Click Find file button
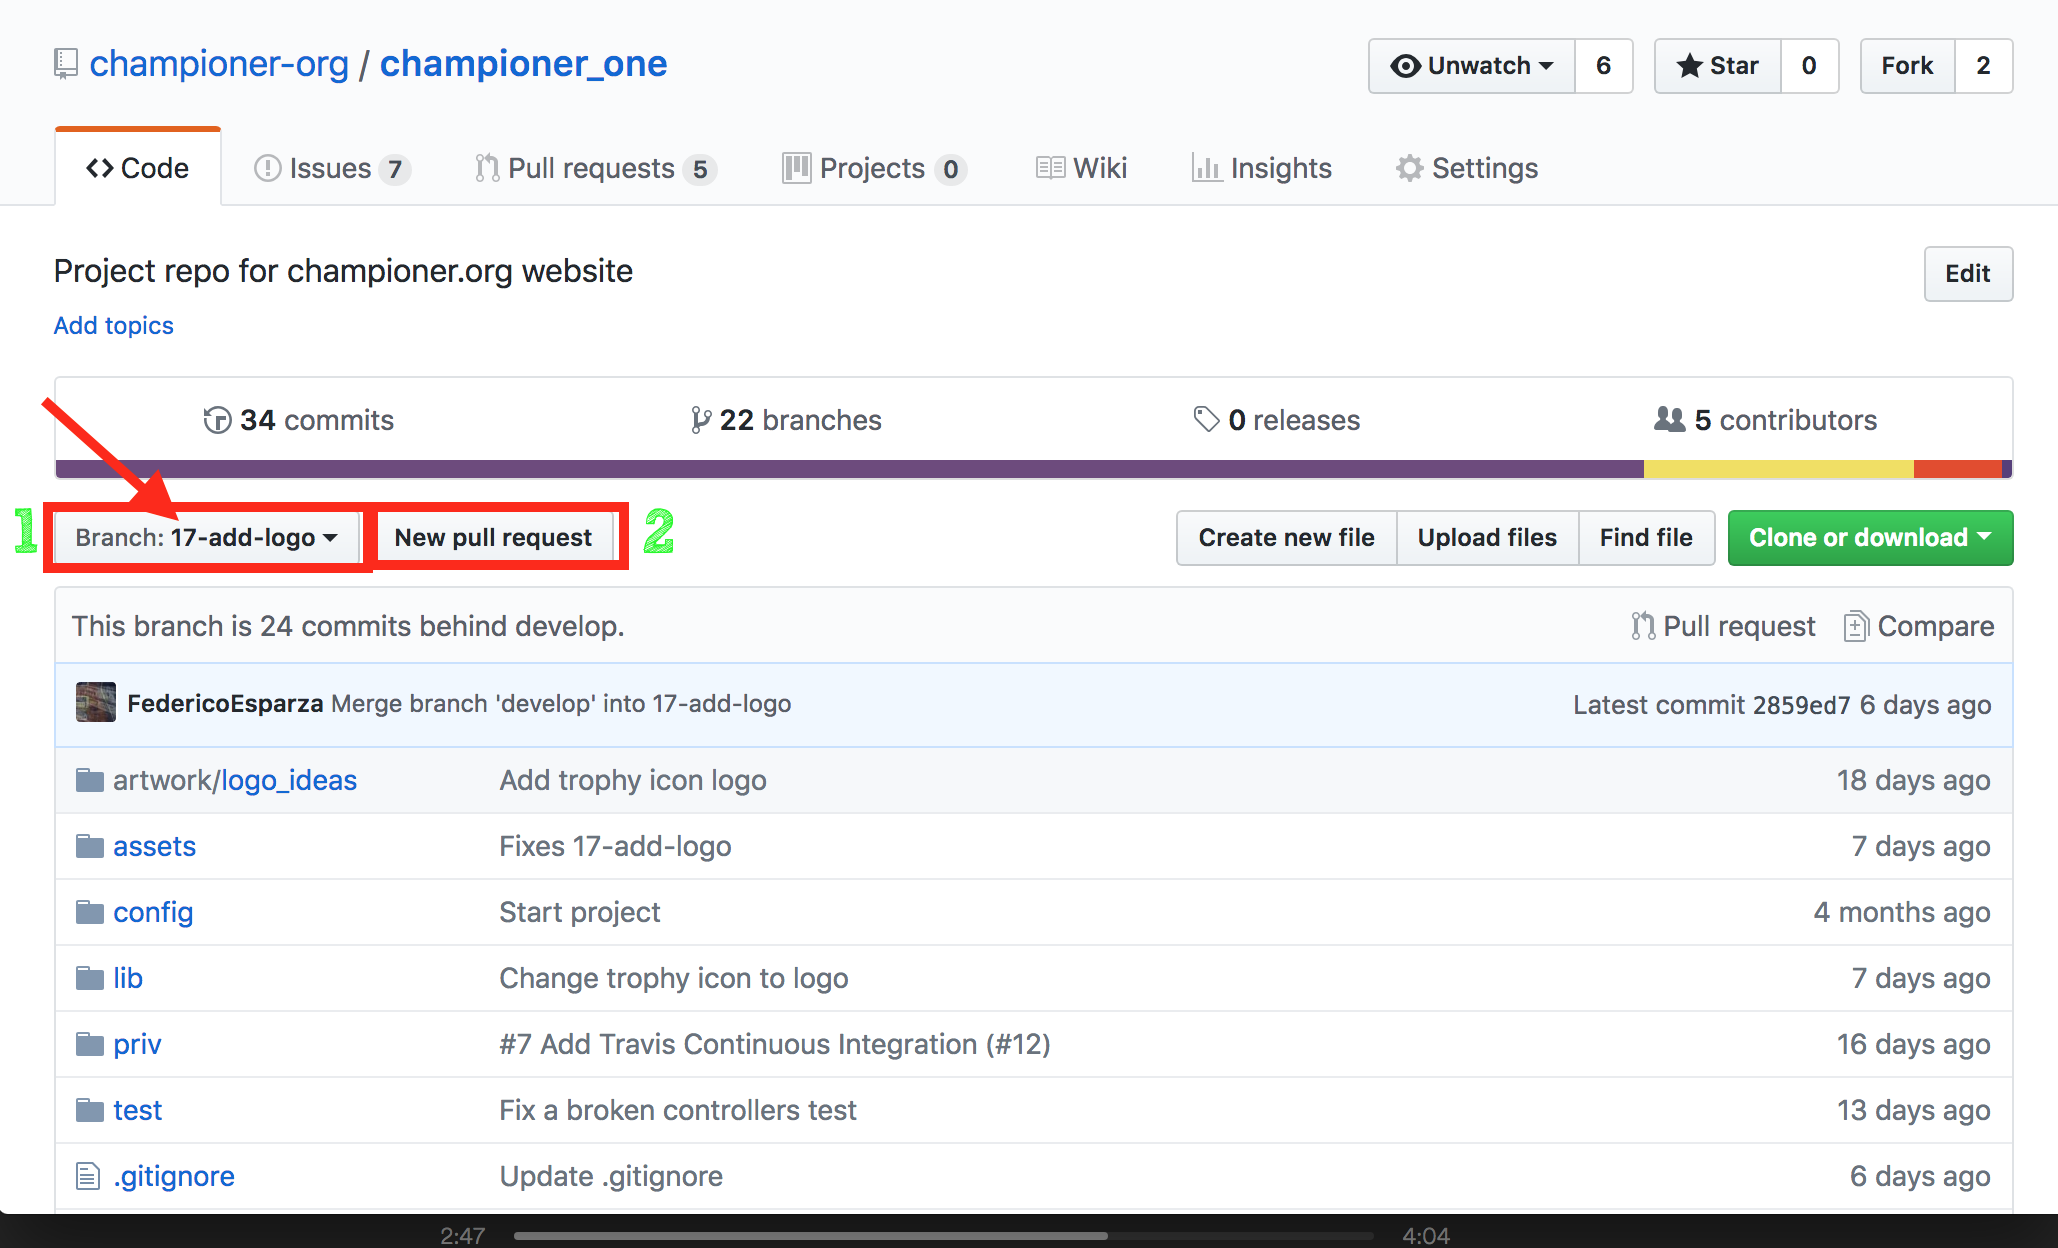The height and width of the screenshot is (1248, 2058). pos(1646,538)
